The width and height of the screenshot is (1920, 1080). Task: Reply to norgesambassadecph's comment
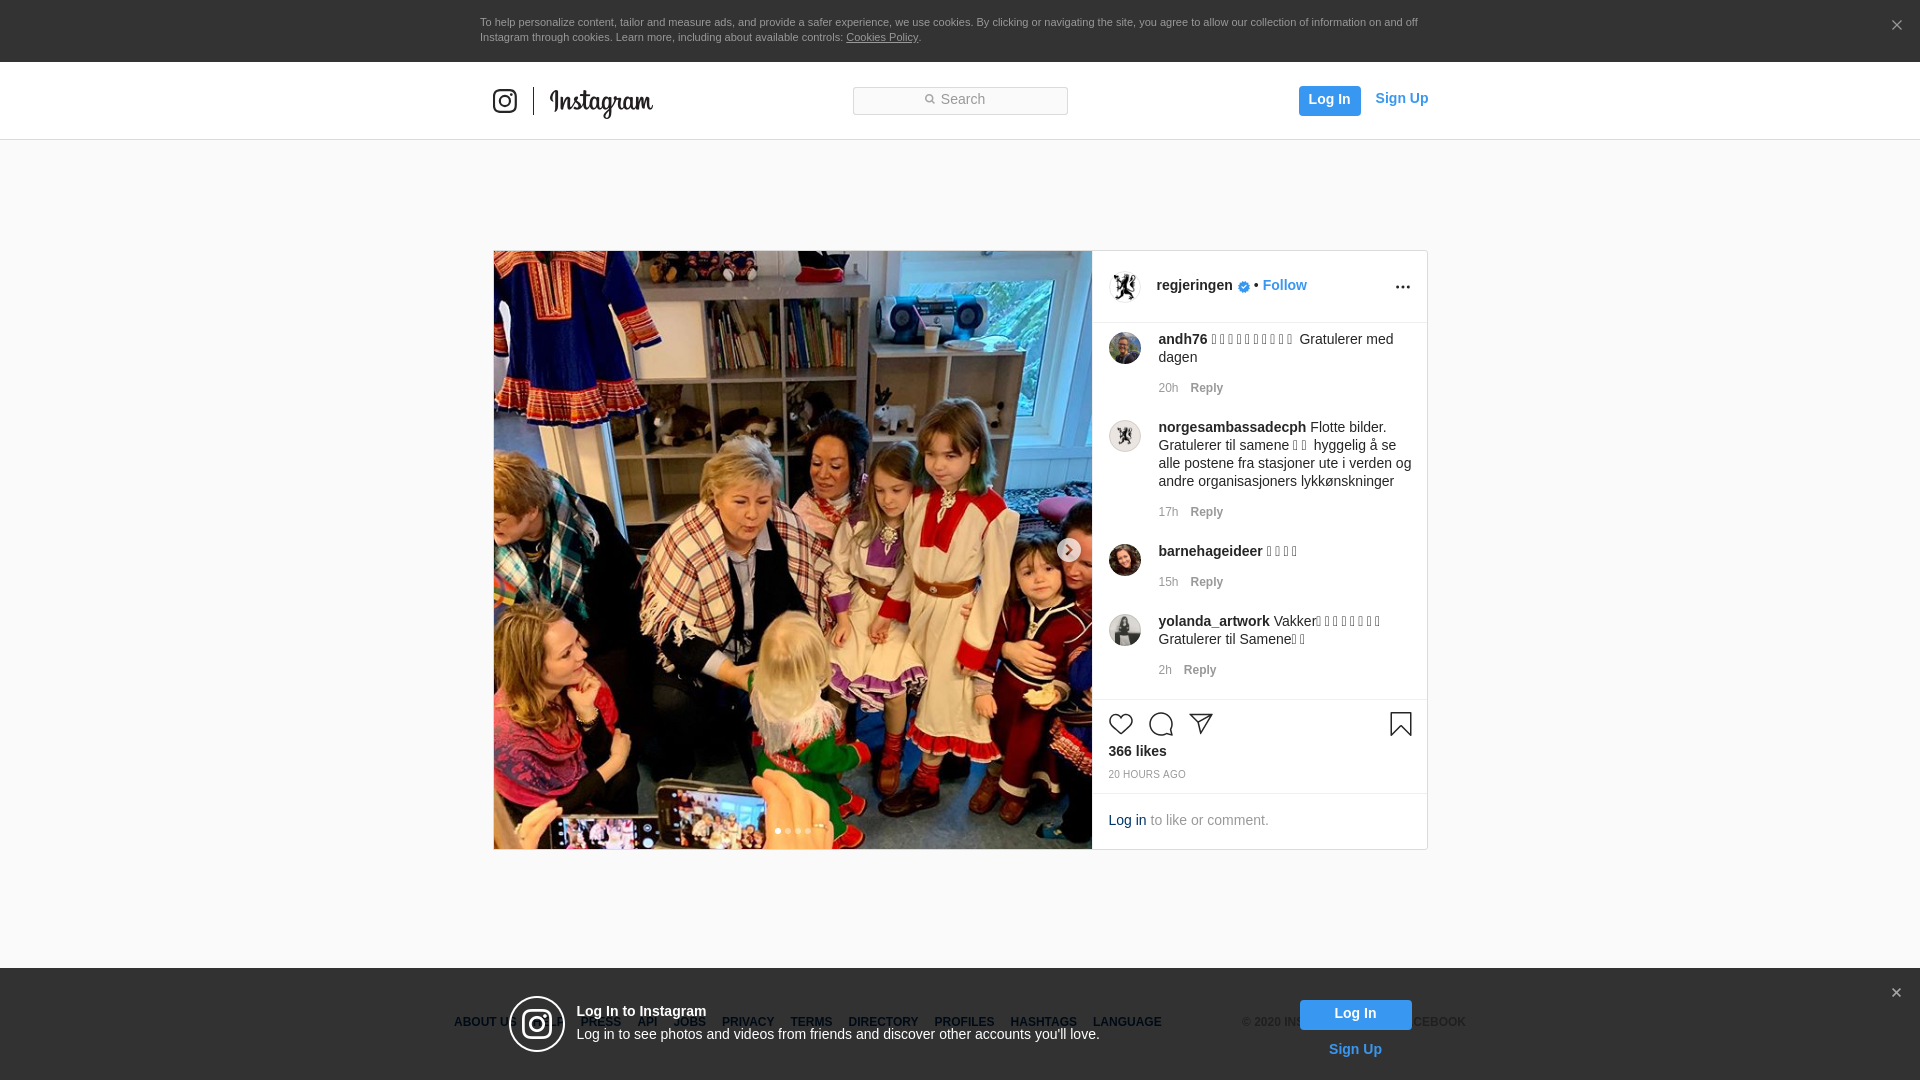(1206, 512)
